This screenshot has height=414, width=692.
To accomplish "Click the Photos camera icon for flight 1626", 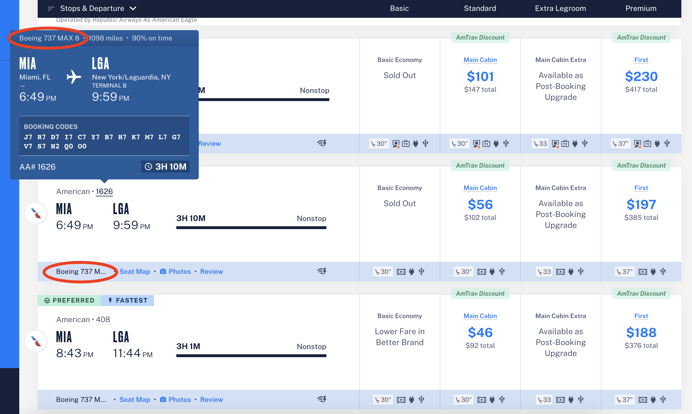I will [163, 271].
